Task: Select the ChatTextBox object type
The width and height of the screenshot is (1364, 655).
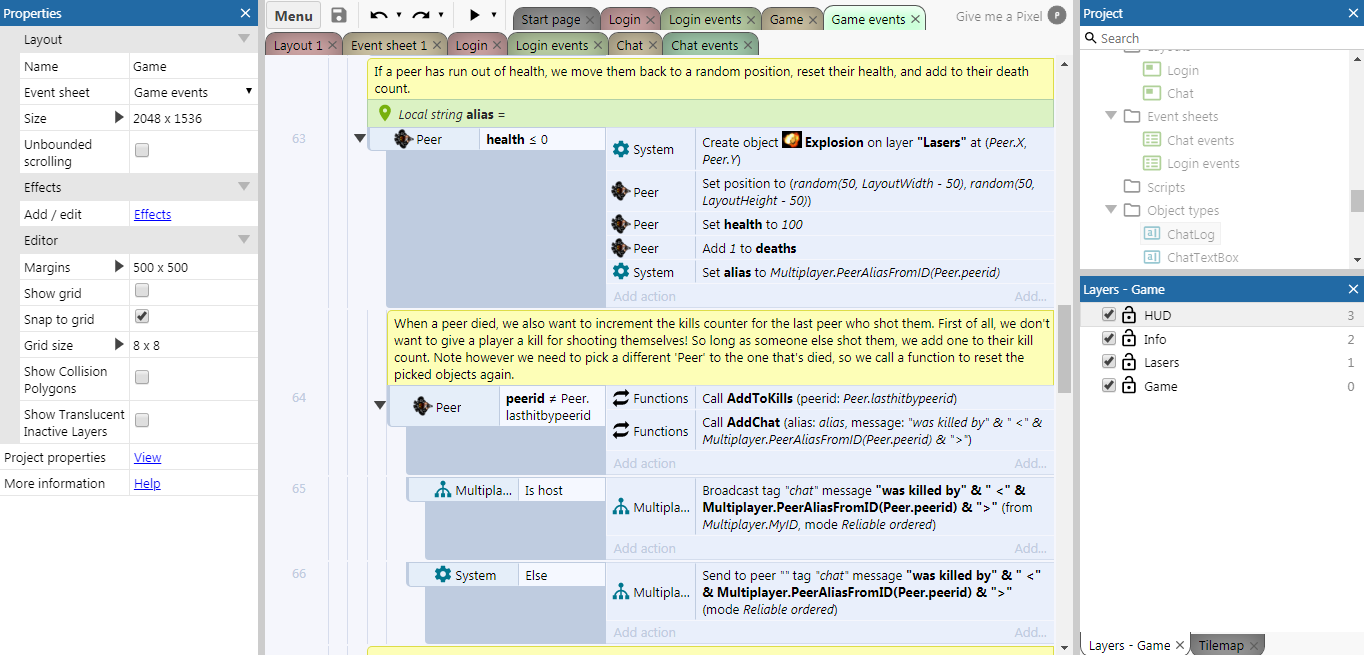Action: (1191, 257)
